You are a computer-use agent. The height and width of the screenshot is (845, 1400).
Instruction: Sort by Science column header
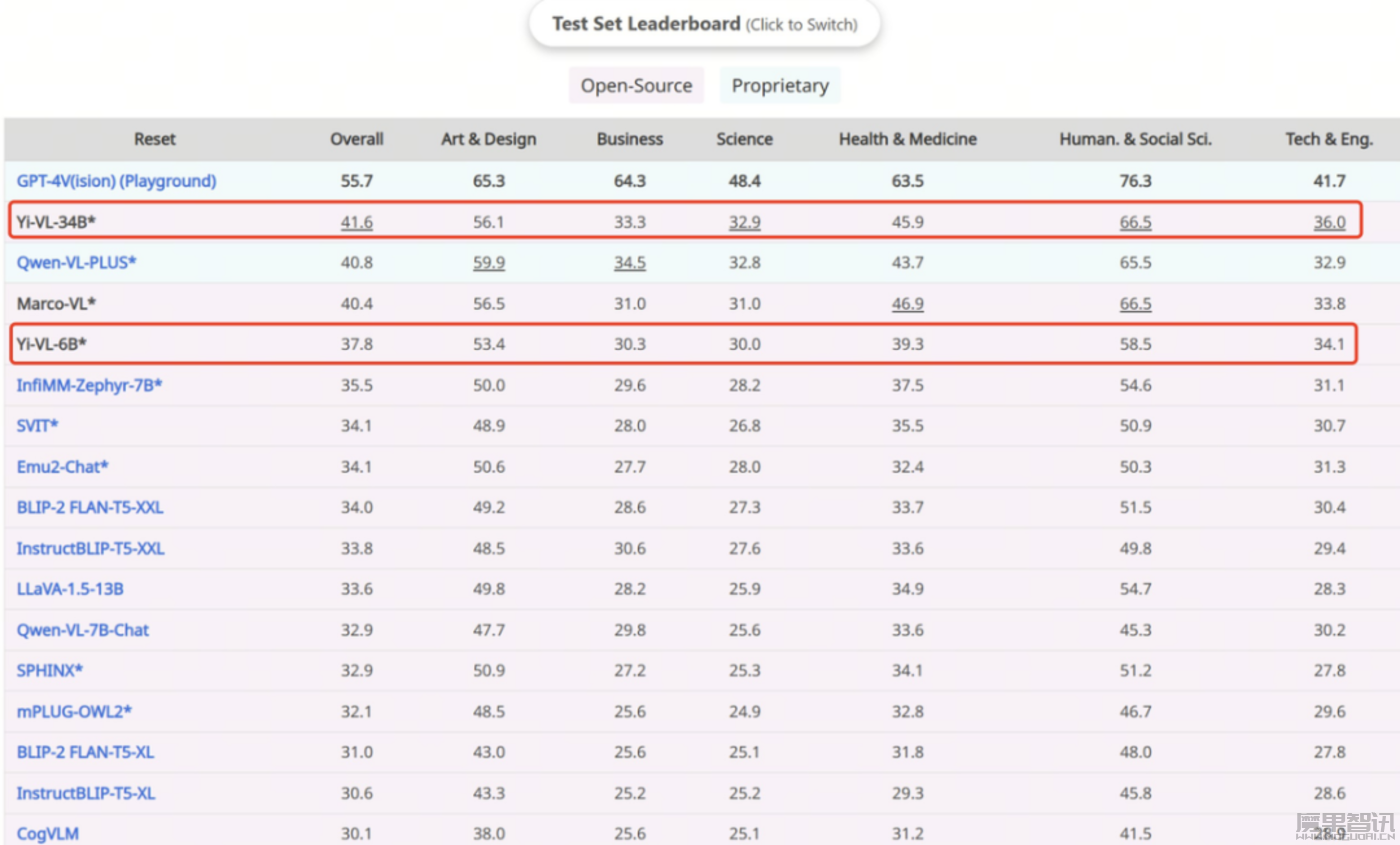pyautogui.click(x=745, y=140)
